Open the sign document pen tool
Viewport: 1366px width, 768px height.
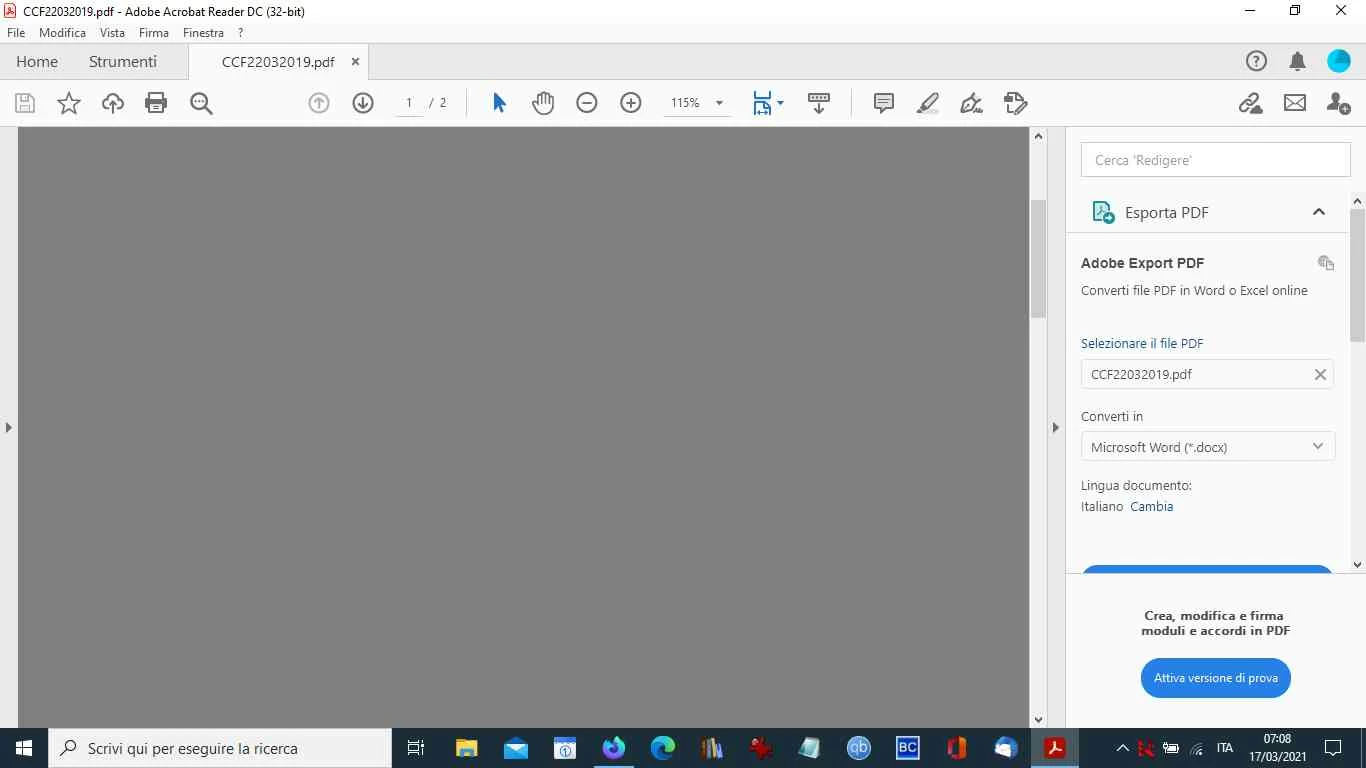coord(972,103)
